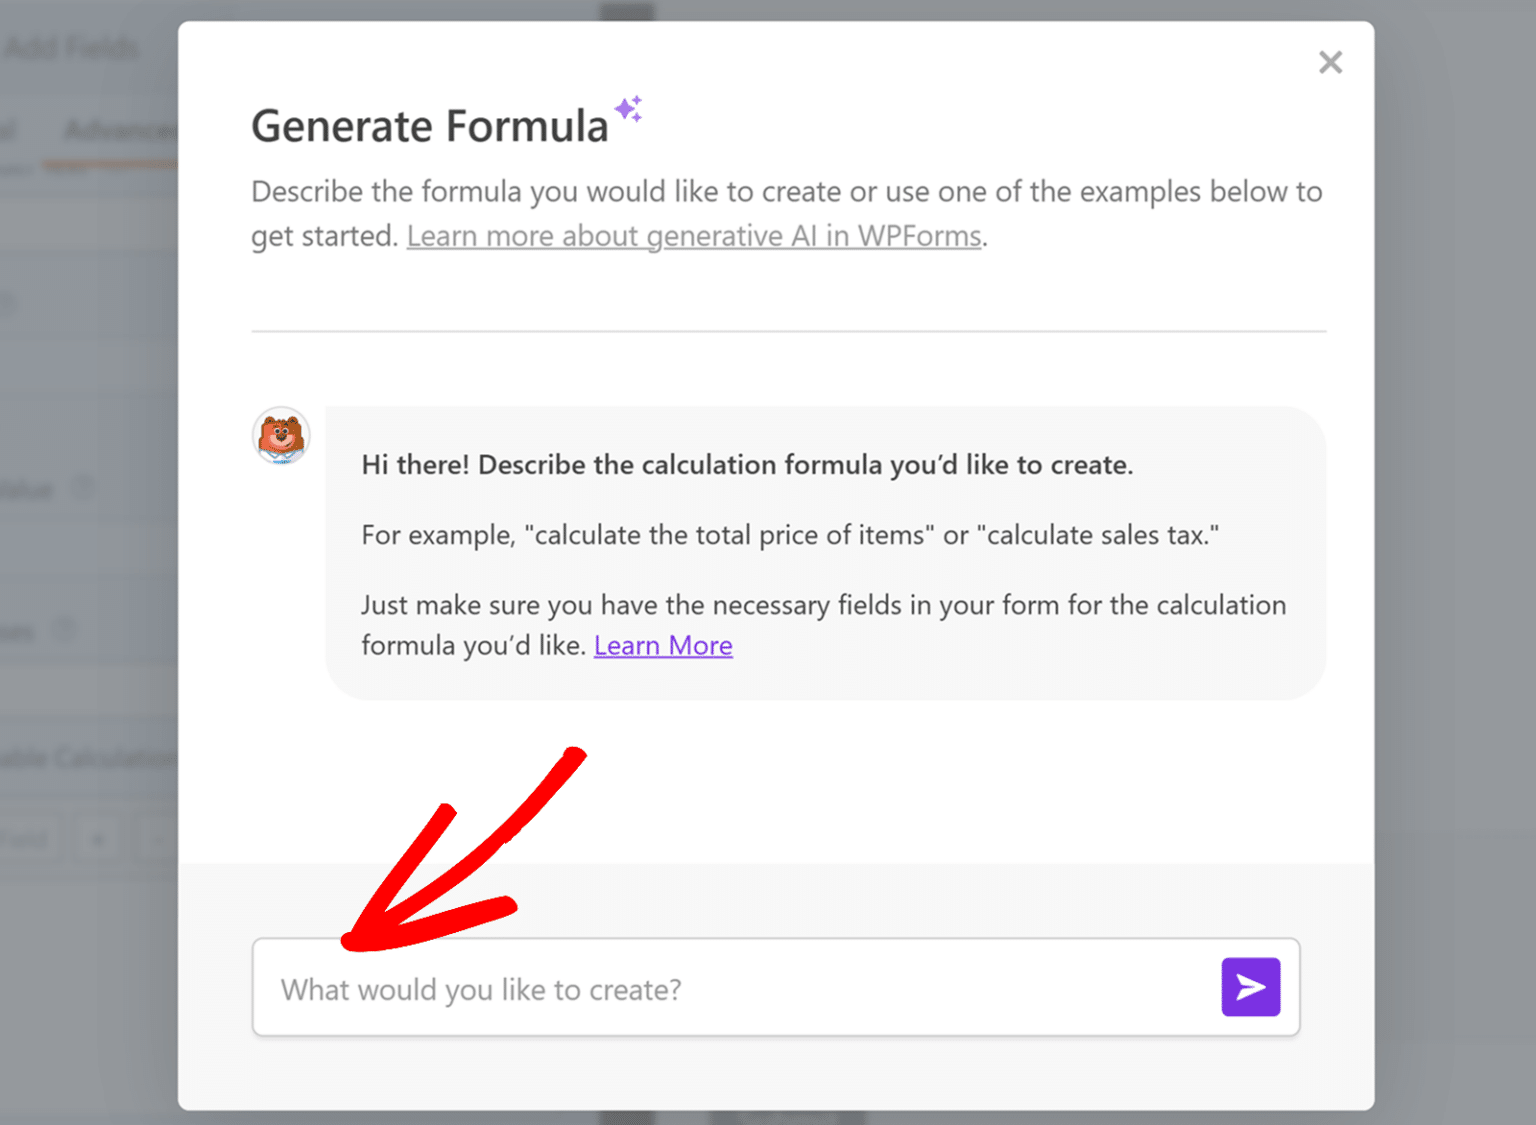This screenshot has width=1536, height=1125.
Task: Click the greeting chat message bubble
Action: (825, 552)
